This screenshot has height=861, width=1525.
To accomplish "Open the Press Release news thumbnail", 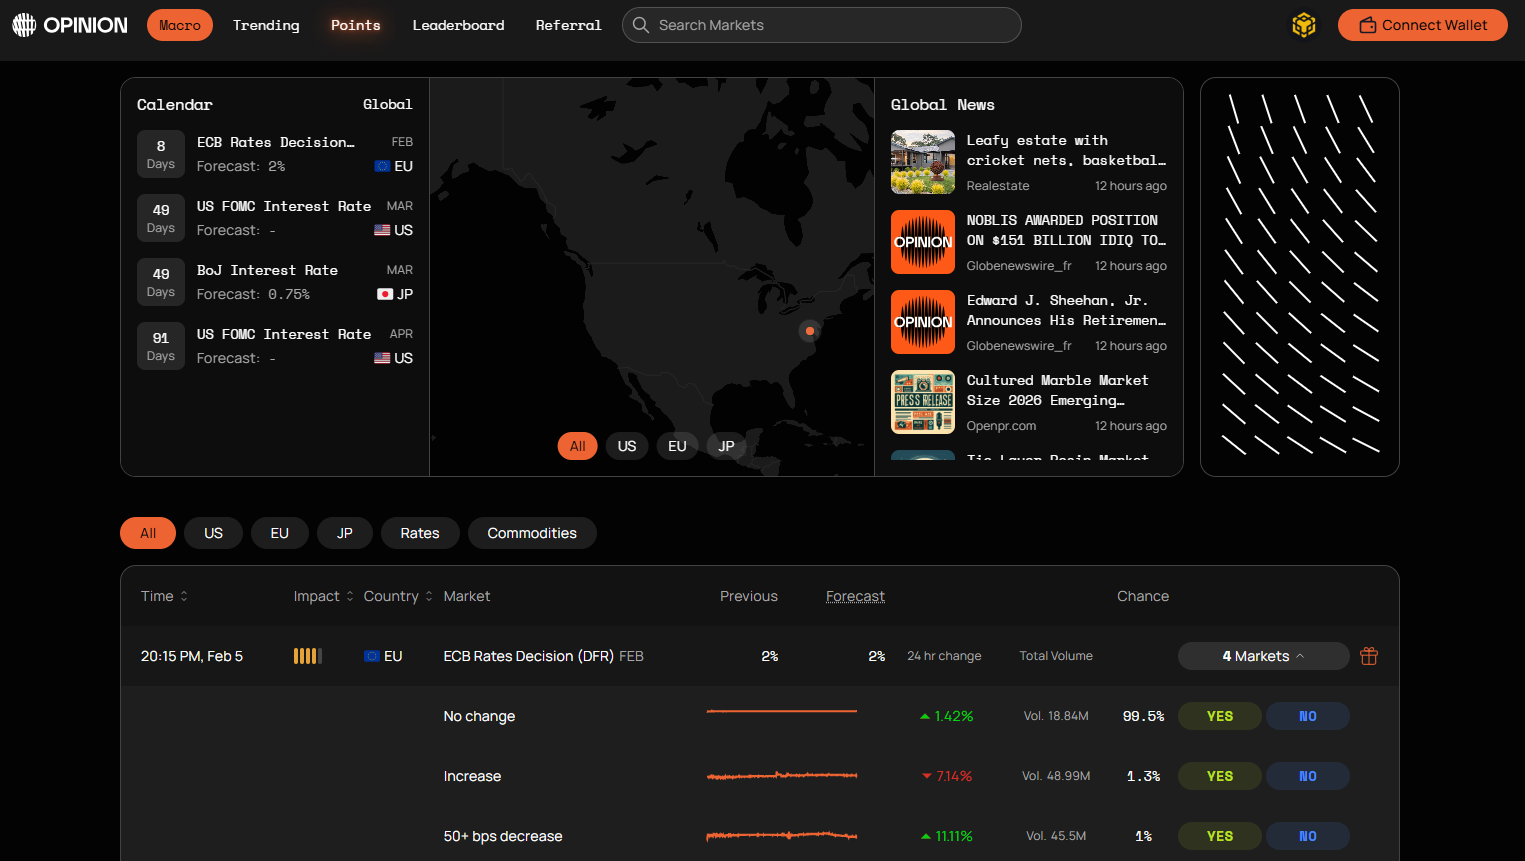I will coord(922,402).
